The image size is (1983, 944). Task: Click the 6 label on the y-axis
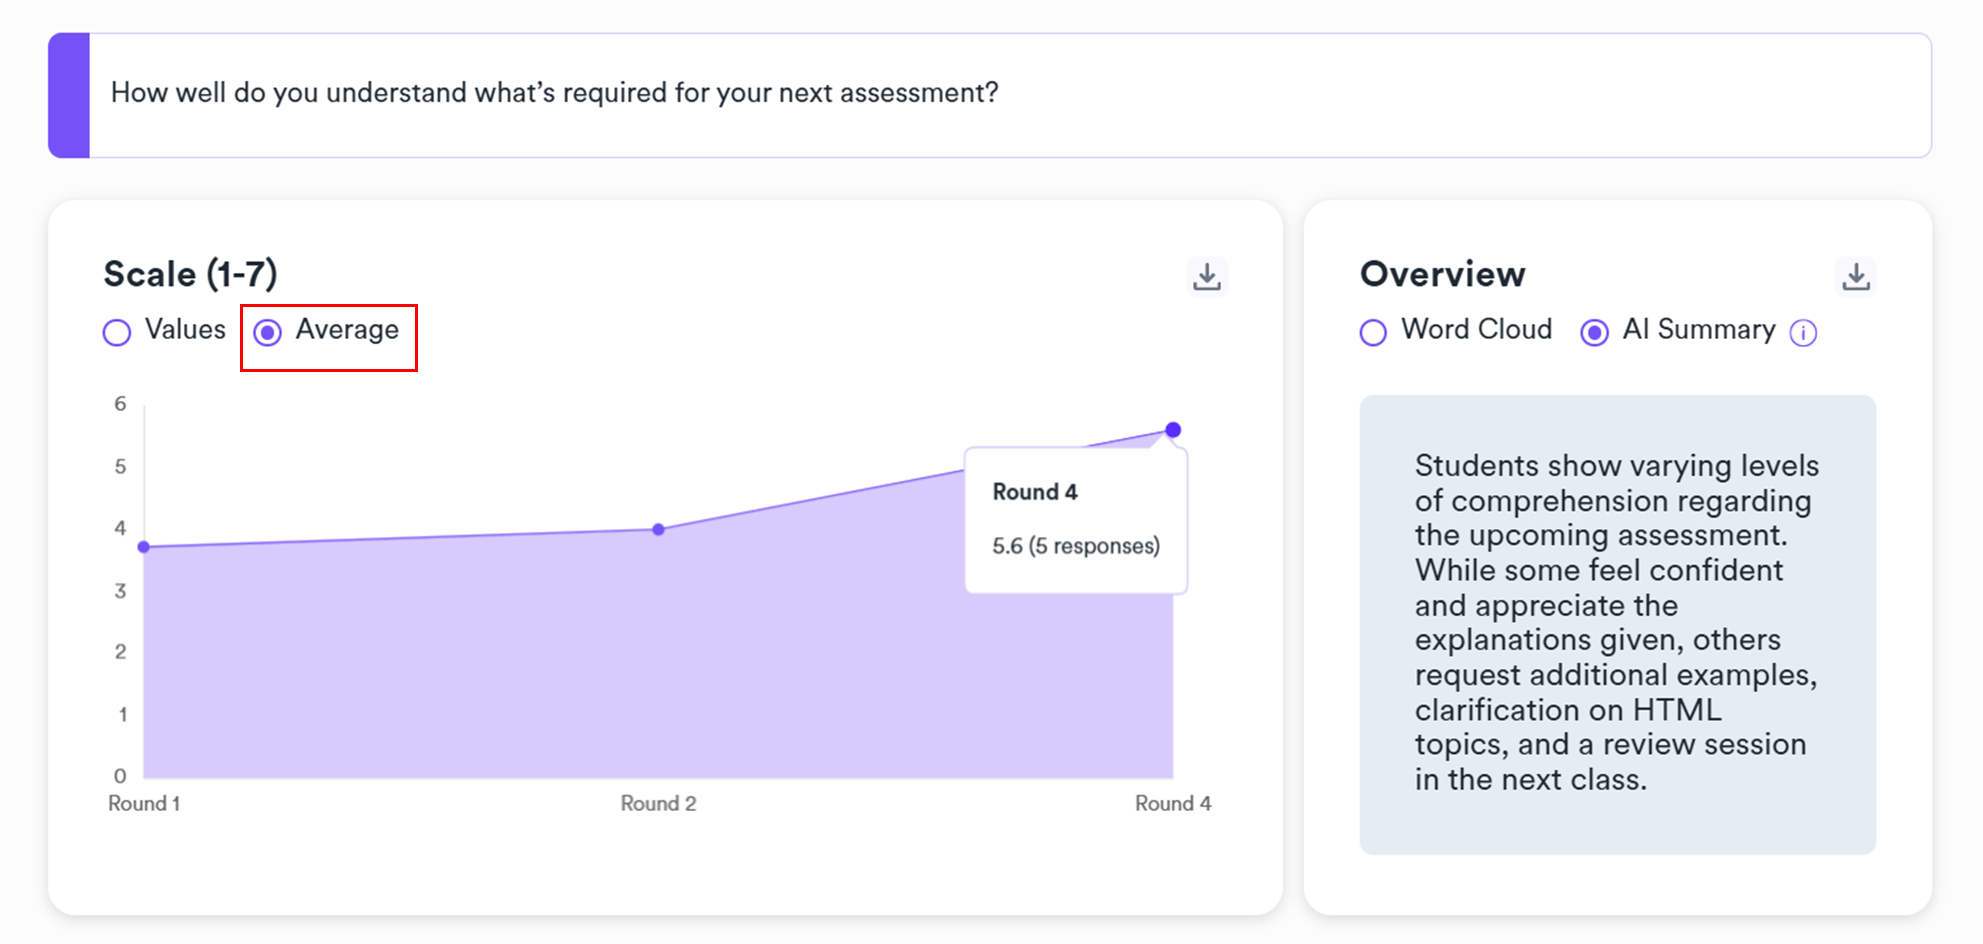(x=120, y=404)
